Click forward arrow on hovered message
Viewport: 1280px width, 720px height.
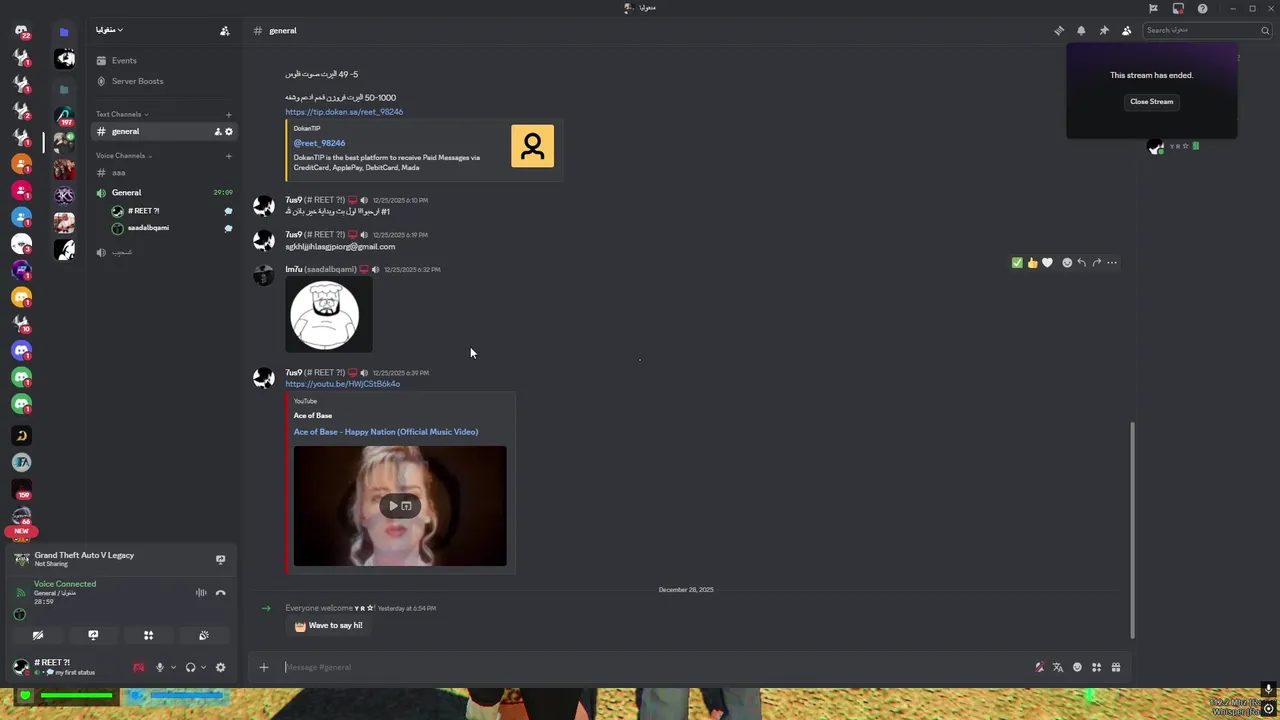point(1096,263)
